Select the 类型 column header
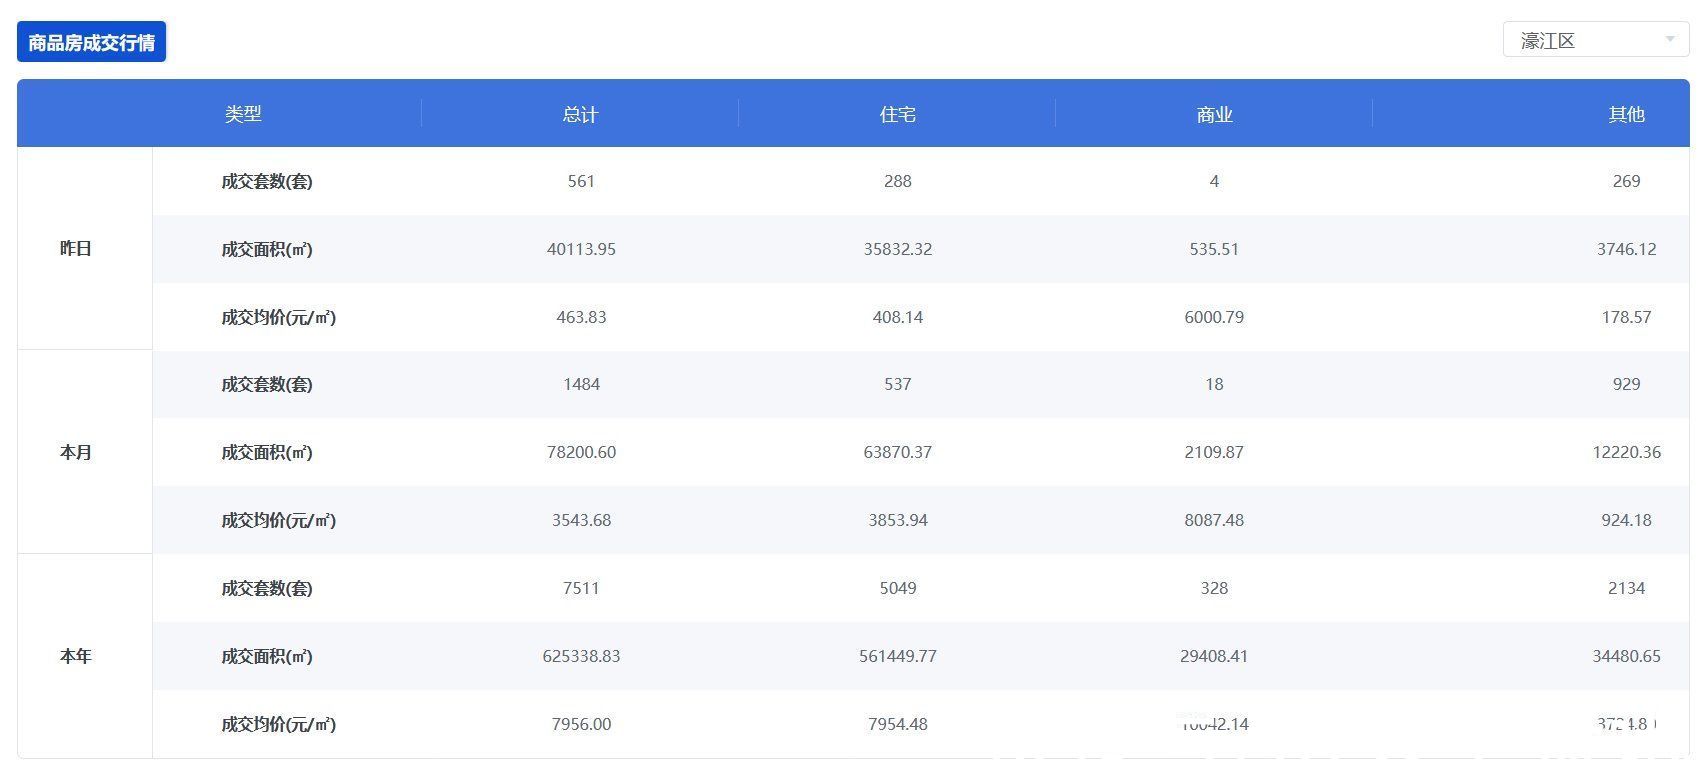 (x=243, y=114)
